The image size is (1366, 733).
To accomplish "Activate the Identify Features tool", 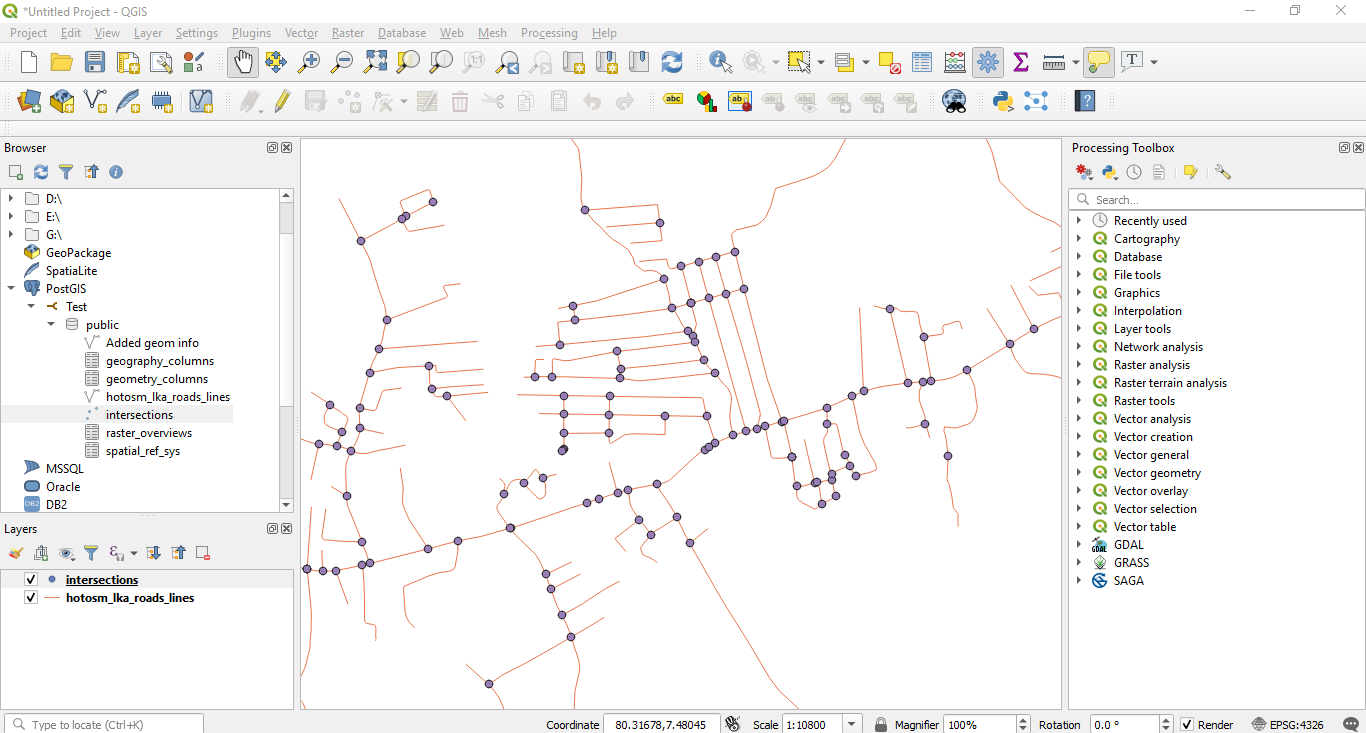I will (x=720, y=62).
